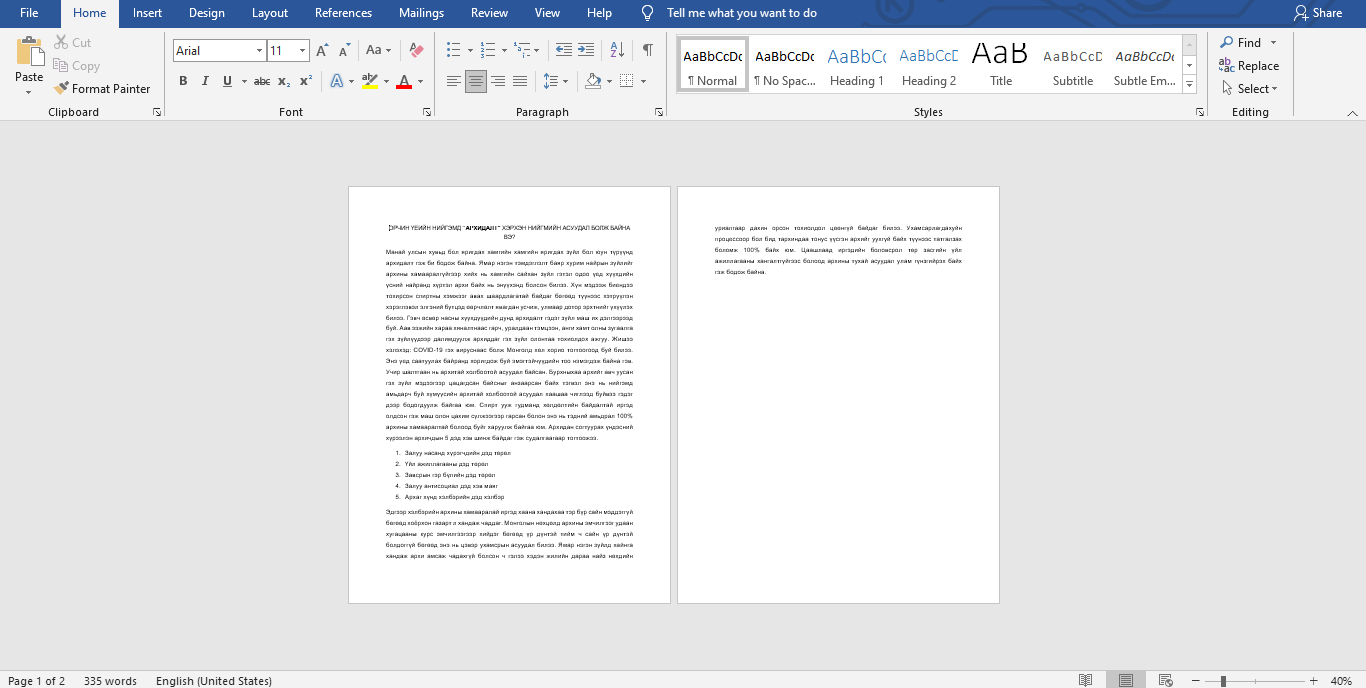Screen dimensions: 1366x688
Task: Apply bullet list formatting
Action: [x=453, y=50]
